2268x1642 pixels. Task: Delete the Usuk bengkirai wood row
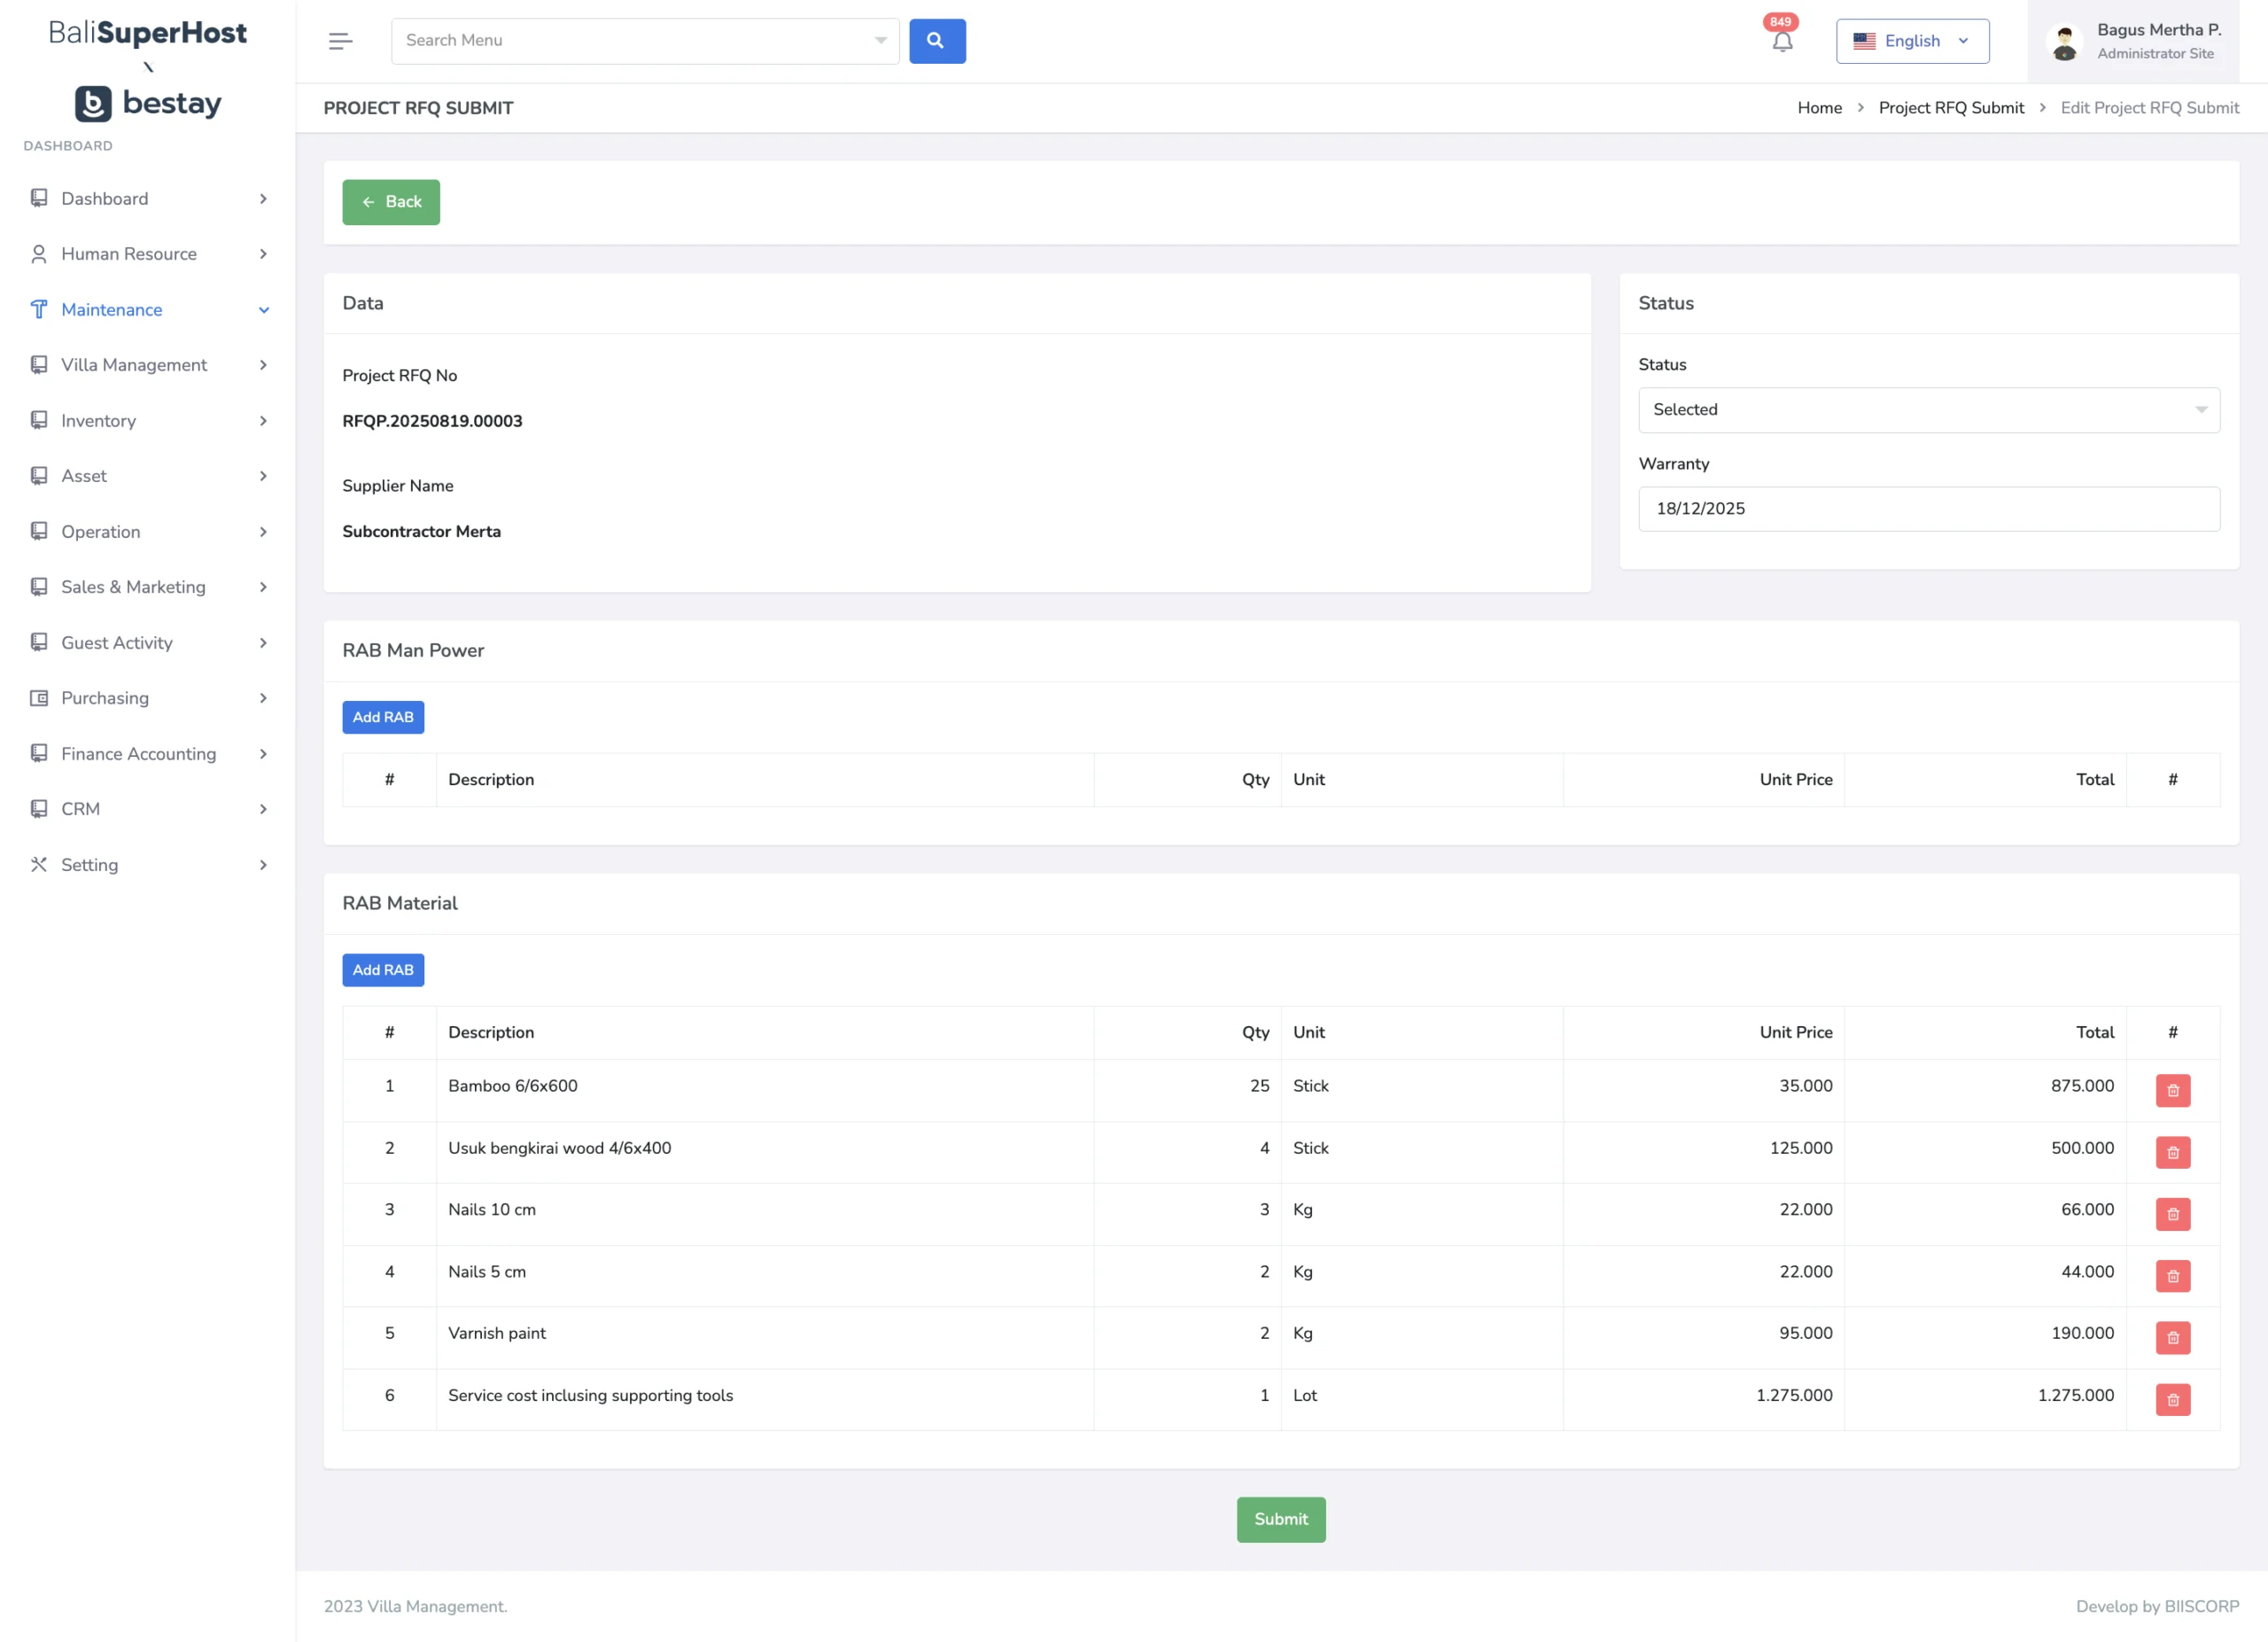pyautogui.click(x=2172, y=1153)
